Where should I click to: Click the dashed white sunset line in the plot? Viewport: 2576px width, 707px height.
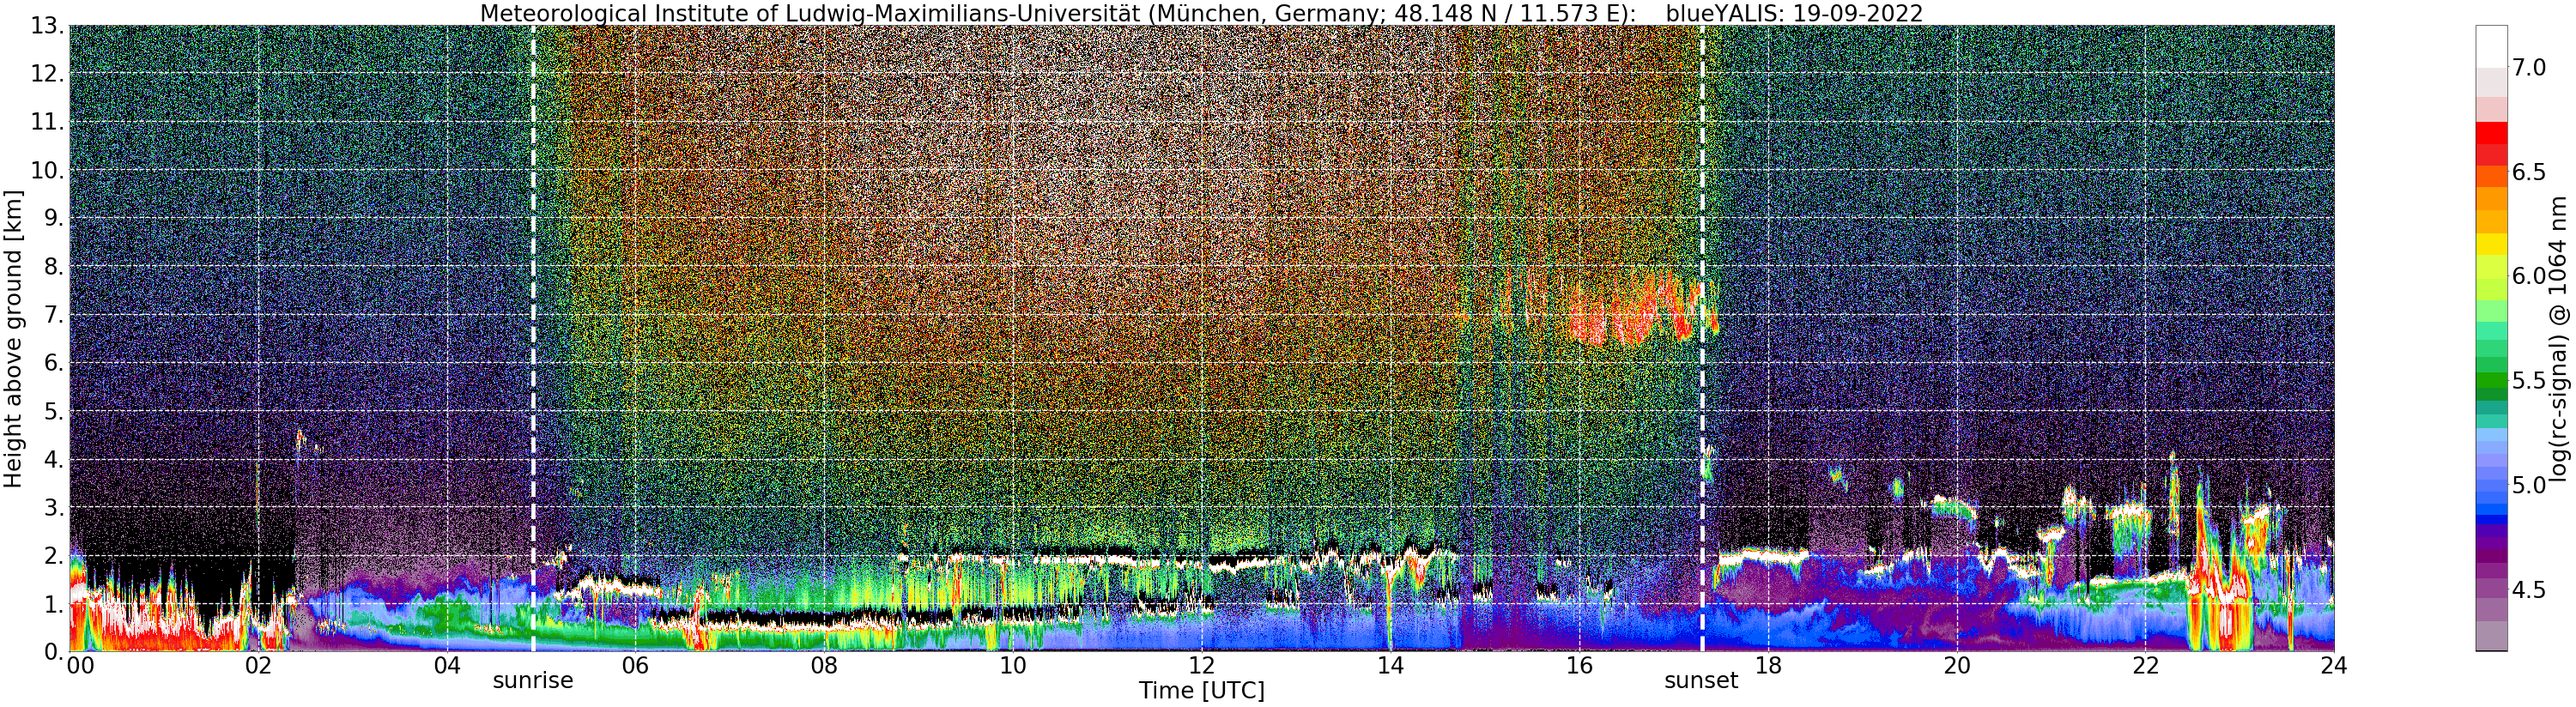click(x=1702, y=338)
